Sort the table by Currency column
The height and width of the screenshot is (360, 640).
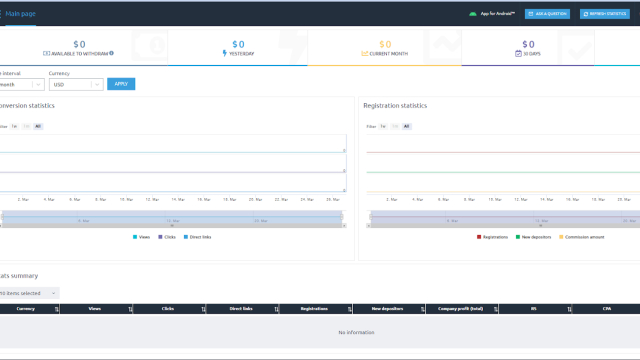coord(56,309)
